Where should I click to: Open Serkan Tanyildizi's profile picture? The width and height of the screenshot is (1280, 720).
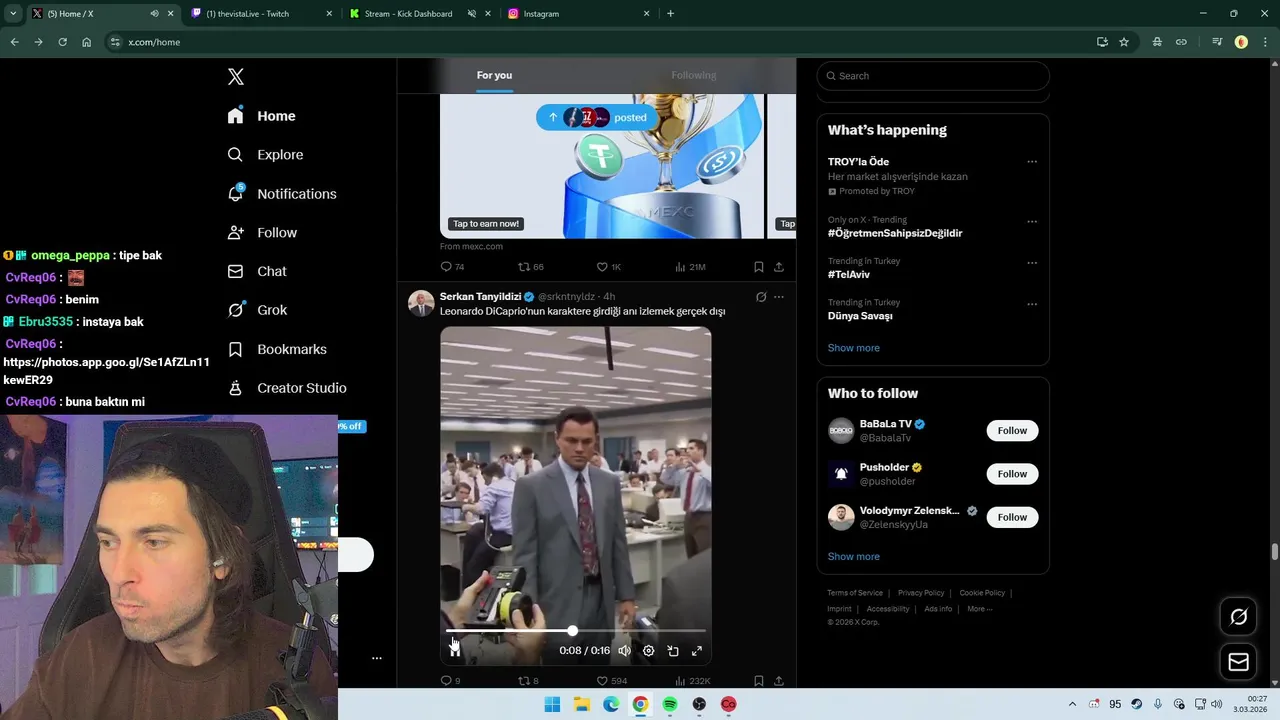421,304
